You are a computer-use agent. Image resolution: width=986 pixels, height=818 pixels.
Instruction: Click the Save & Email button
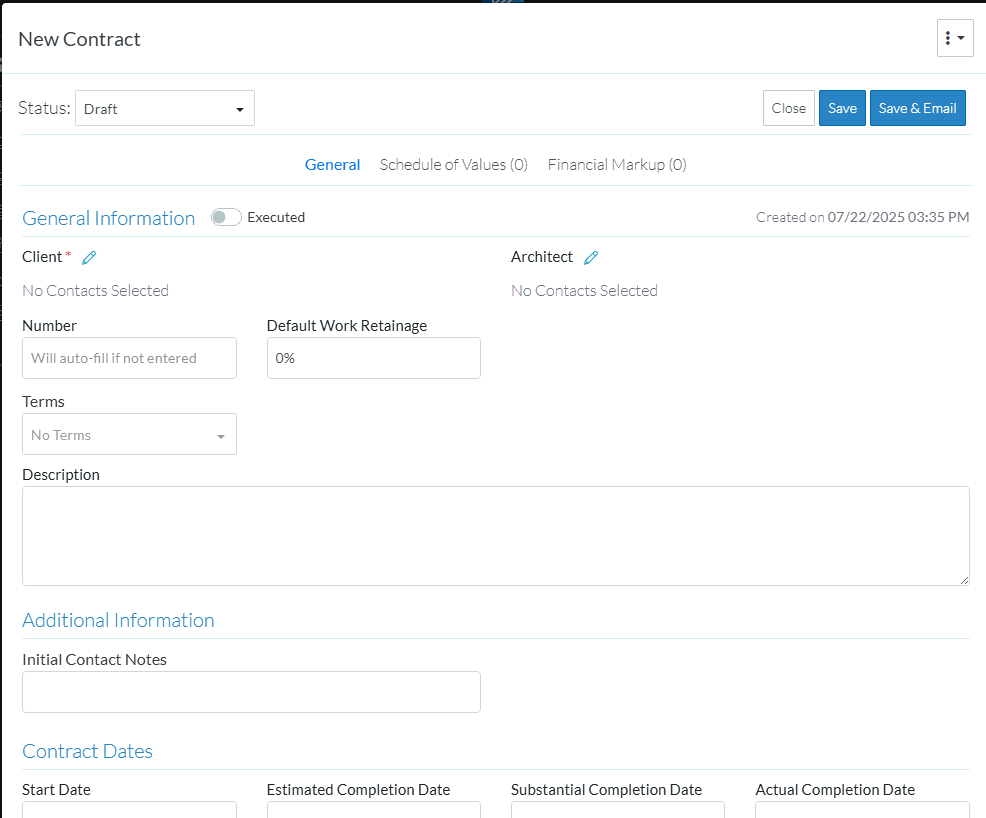click(x=917, y=109)
